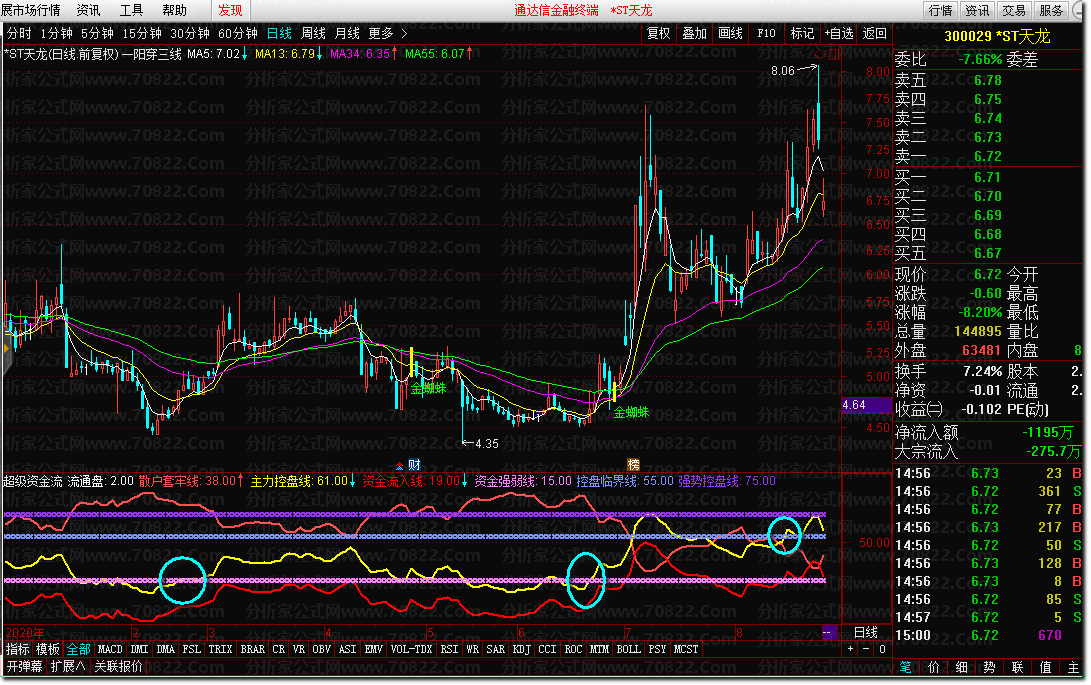This screenshot has width=1091, height=685.
Task: Open the 更多 periods dropdown
Action: pos(381,33)
